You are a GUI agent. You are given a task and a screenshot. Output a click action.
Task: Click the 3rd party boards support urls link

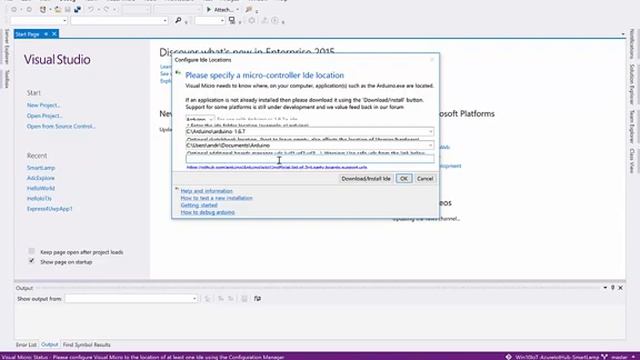click(x=277, y=167)
